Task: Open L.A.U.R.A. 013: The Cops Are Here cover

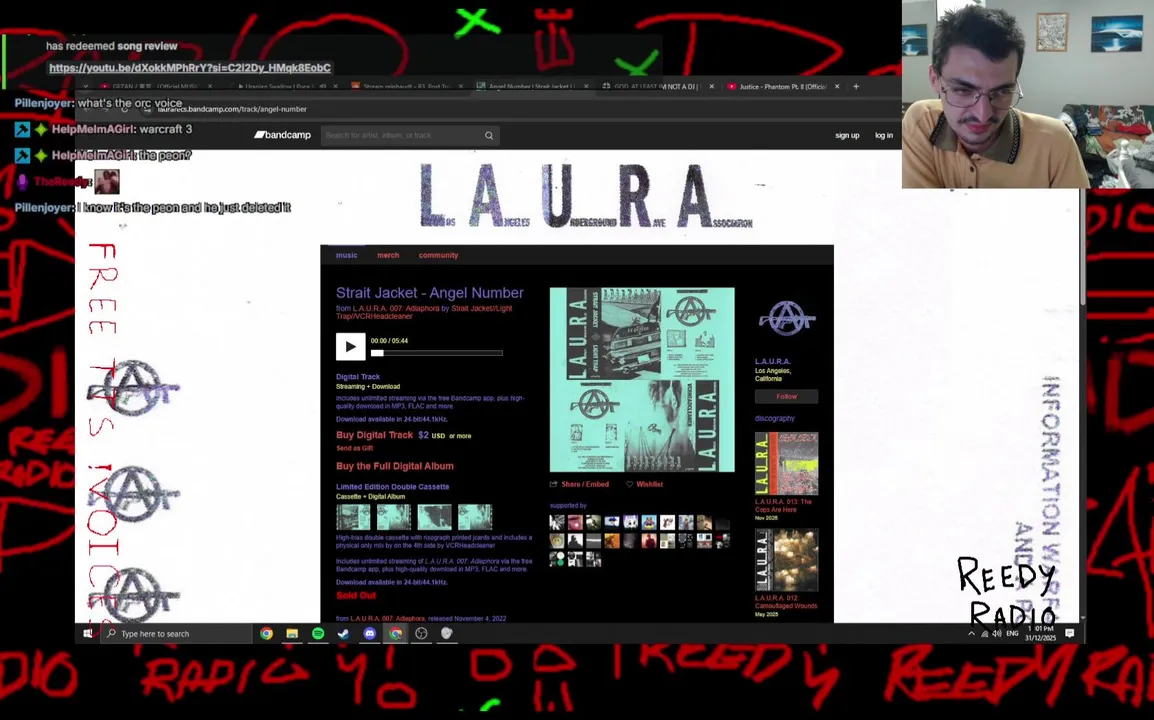Action: 786,464
